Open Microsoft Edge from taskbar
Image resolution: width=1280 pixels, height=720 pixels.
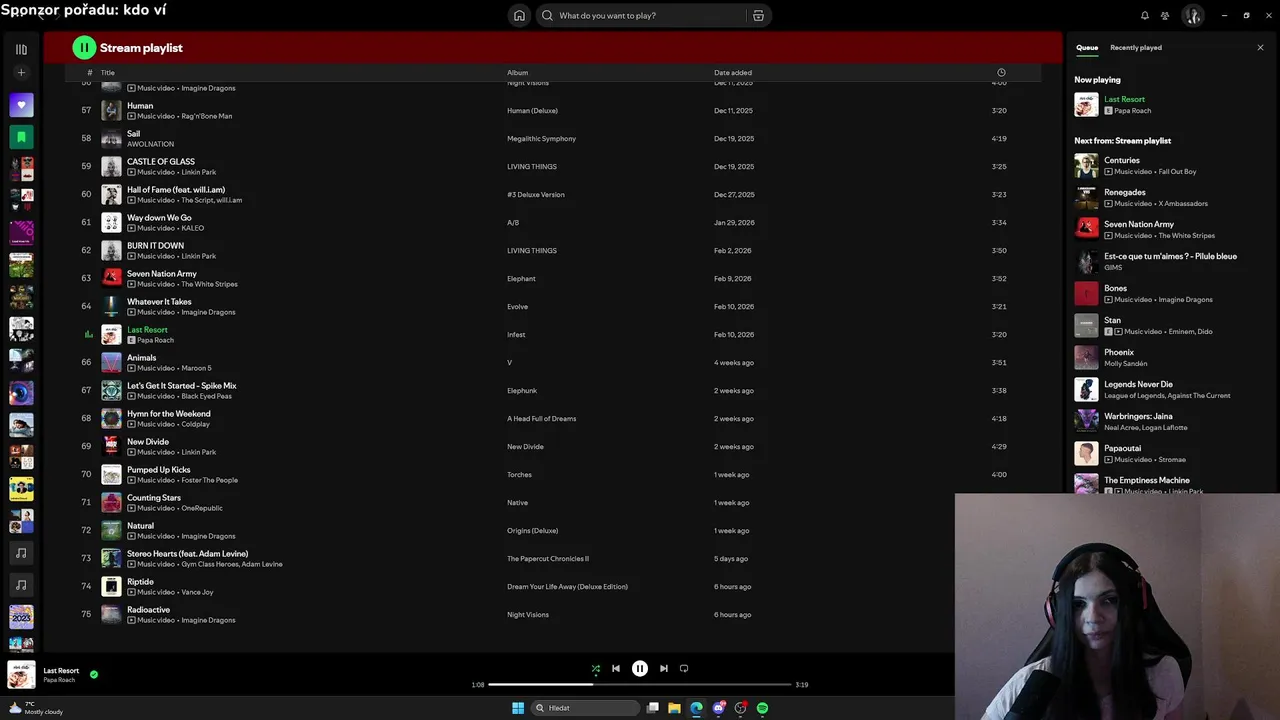697,708
